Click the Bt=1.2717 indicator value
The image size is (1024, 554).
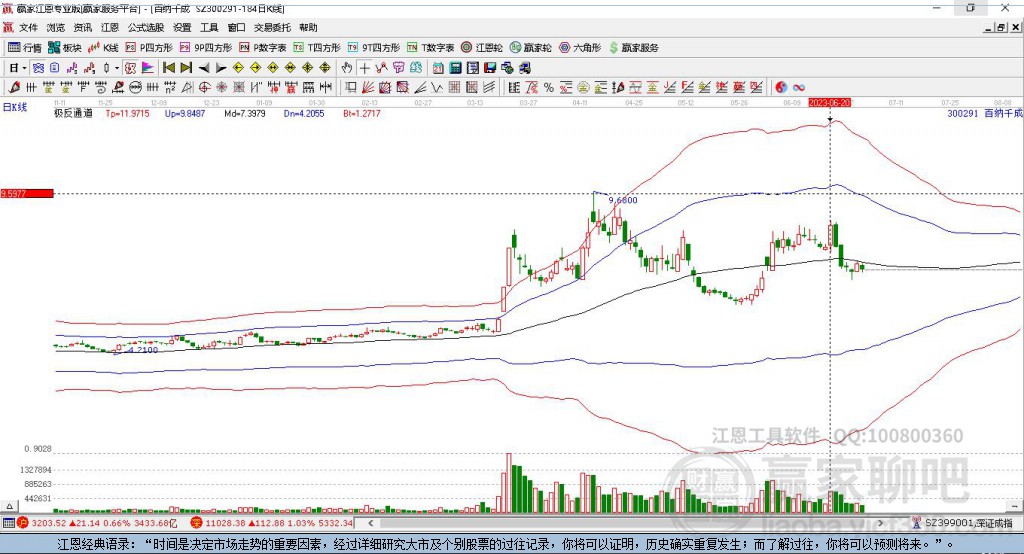pyautogui.click(x=362, y=113)
